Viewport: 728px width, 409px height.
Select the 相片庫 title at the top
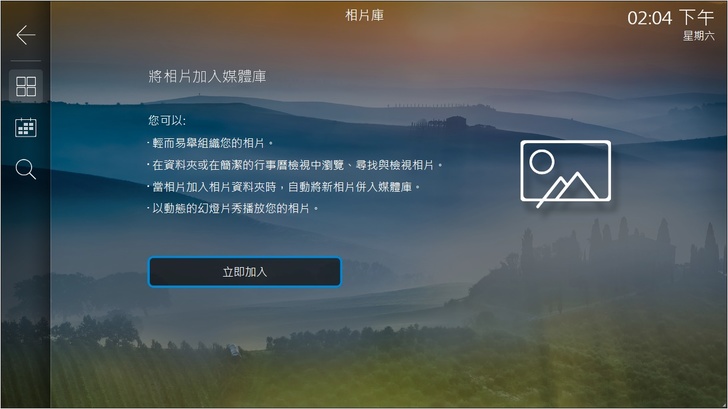coord(364,15)
